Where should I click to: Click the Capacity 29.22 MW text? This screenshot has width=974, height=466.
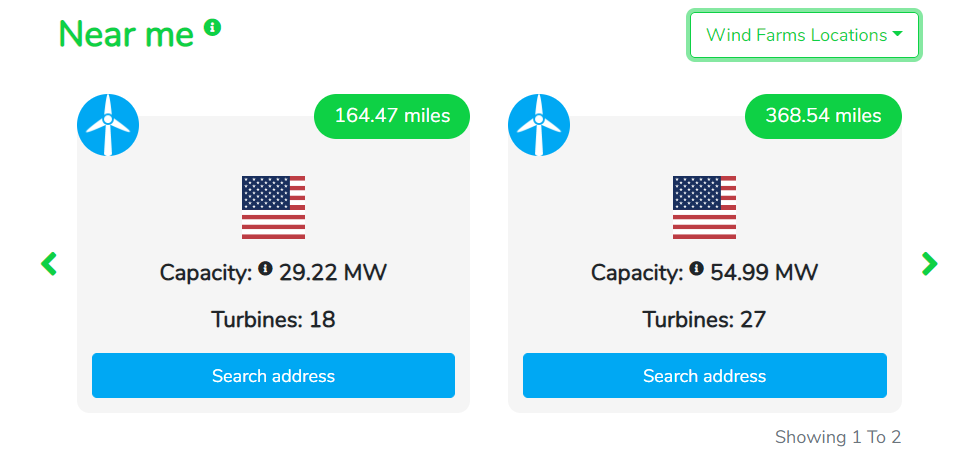point(273,273)
